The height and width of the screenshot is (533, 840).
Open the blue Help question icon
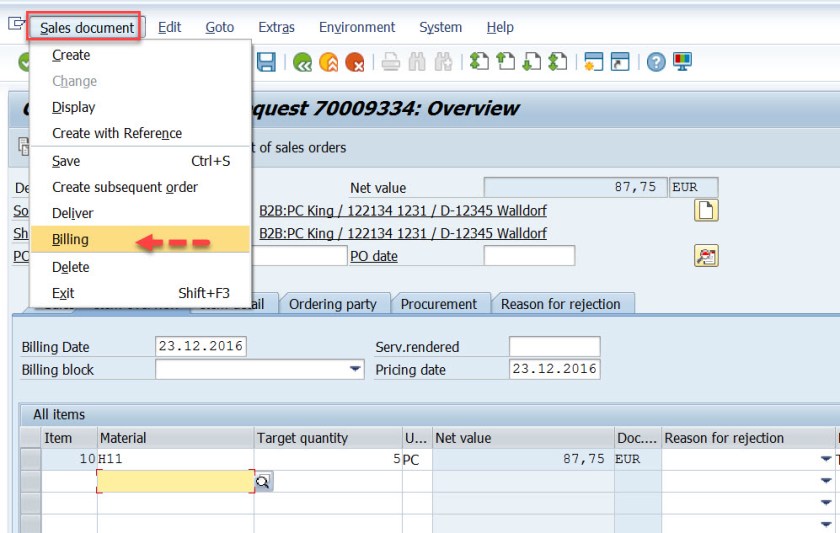pos(656,62)
